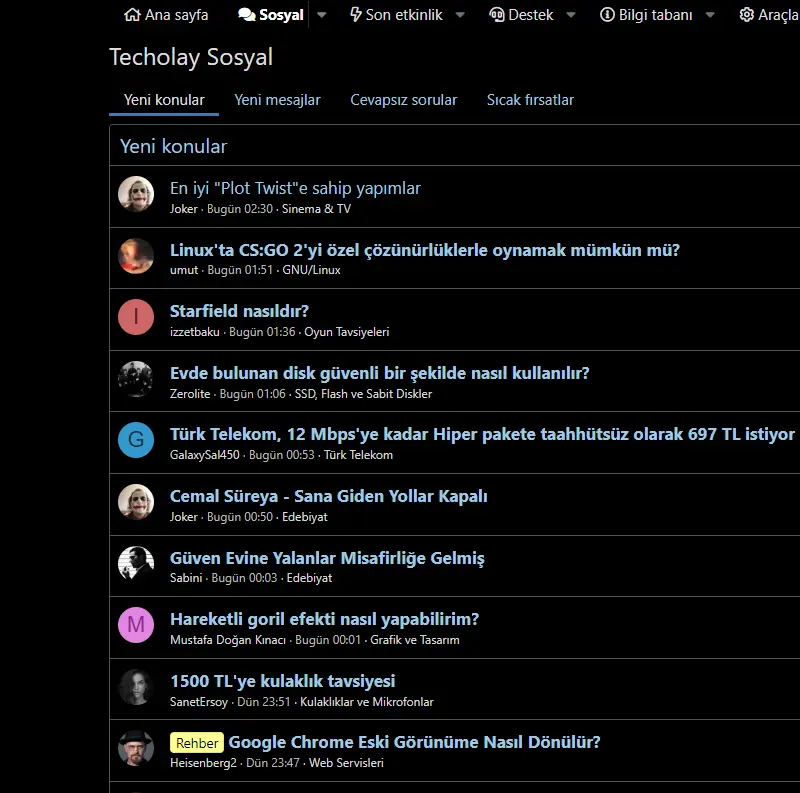
Task: Open the Linux'ta CS:GO 2 thread
Action: point(424,250)
